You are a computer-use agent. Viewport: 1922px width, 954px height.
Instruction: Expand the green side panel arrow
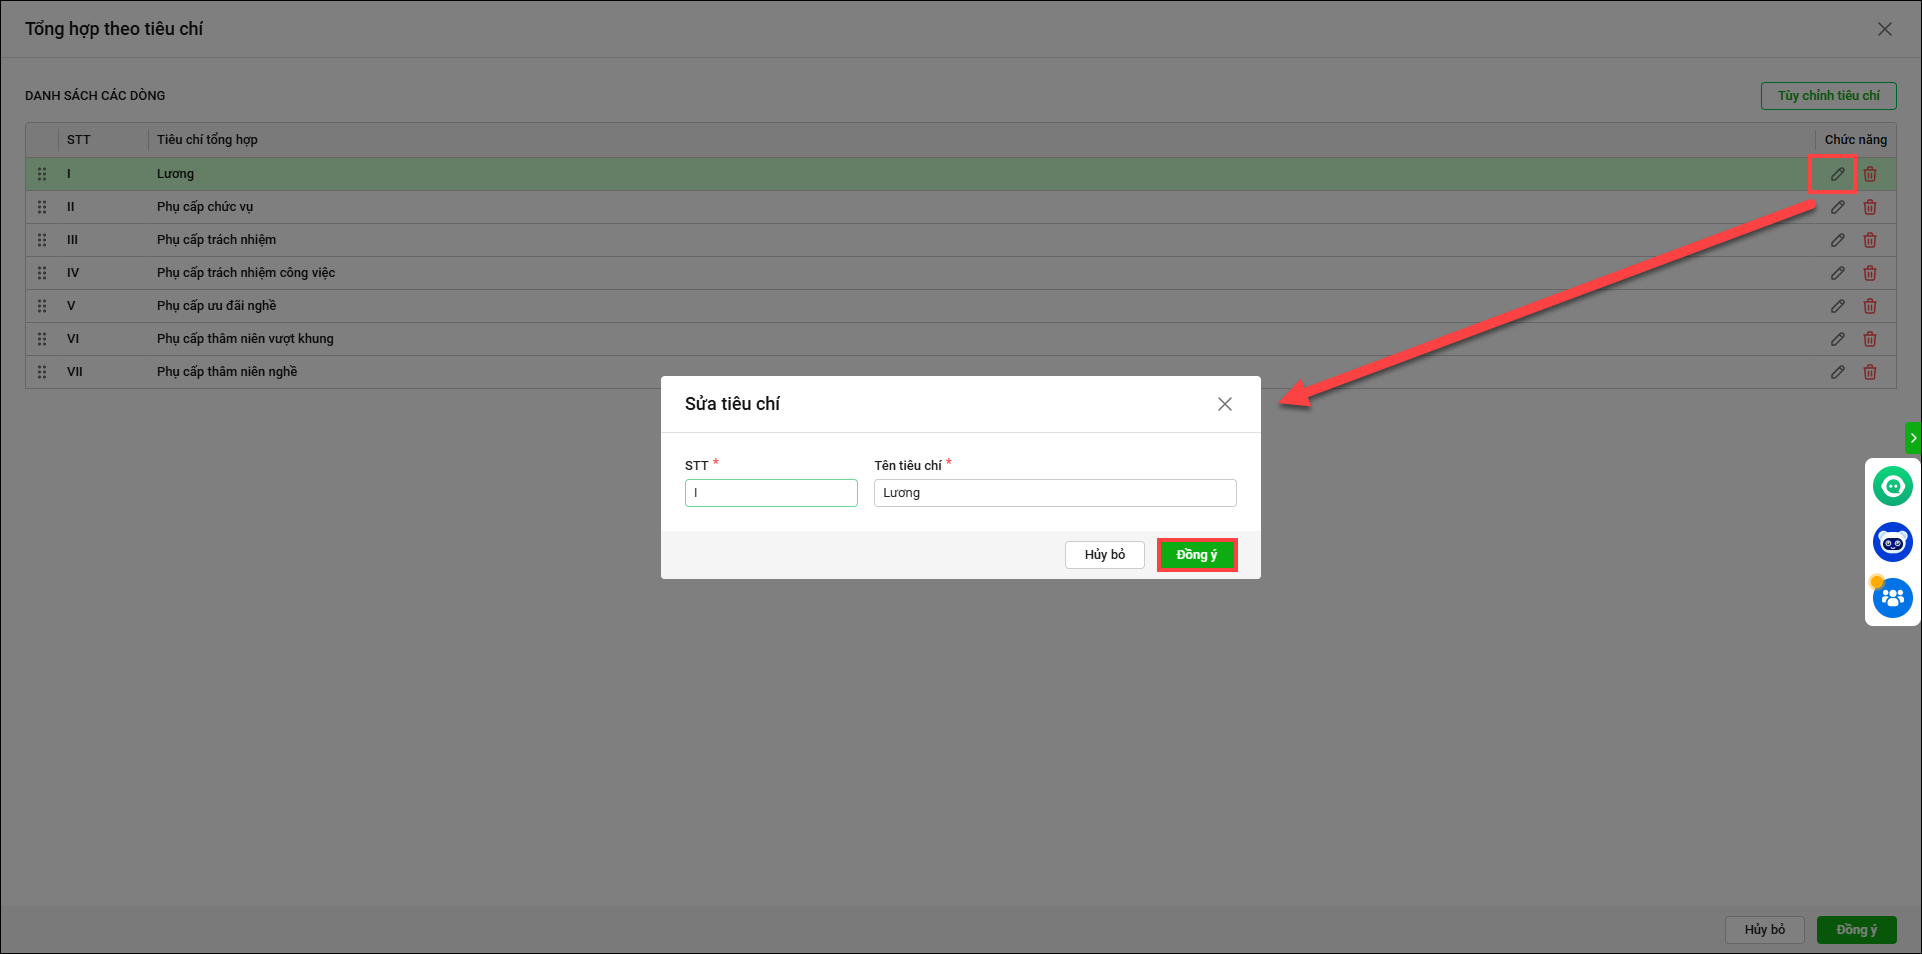(1913, 438)
